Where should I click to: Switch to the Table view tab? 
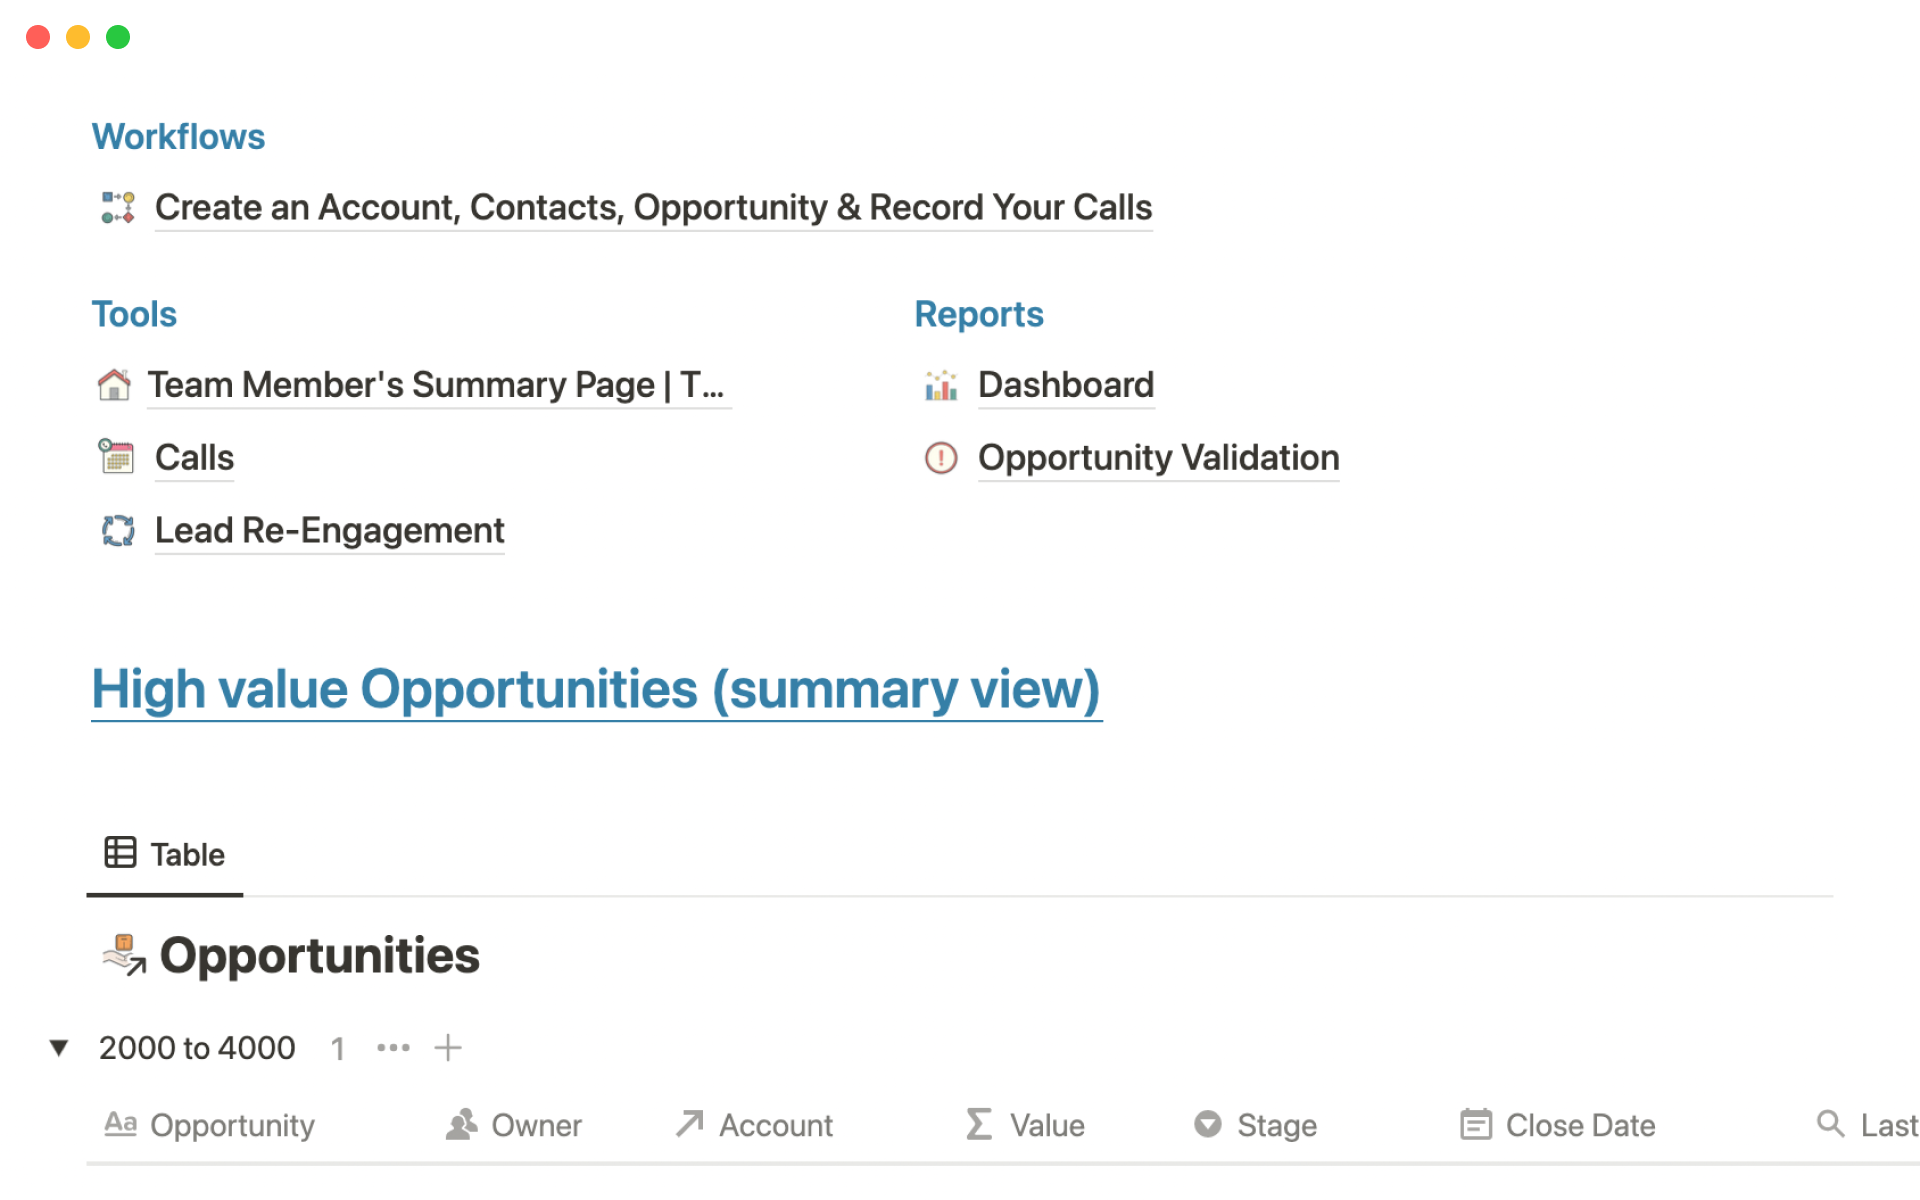coord(165,854)
